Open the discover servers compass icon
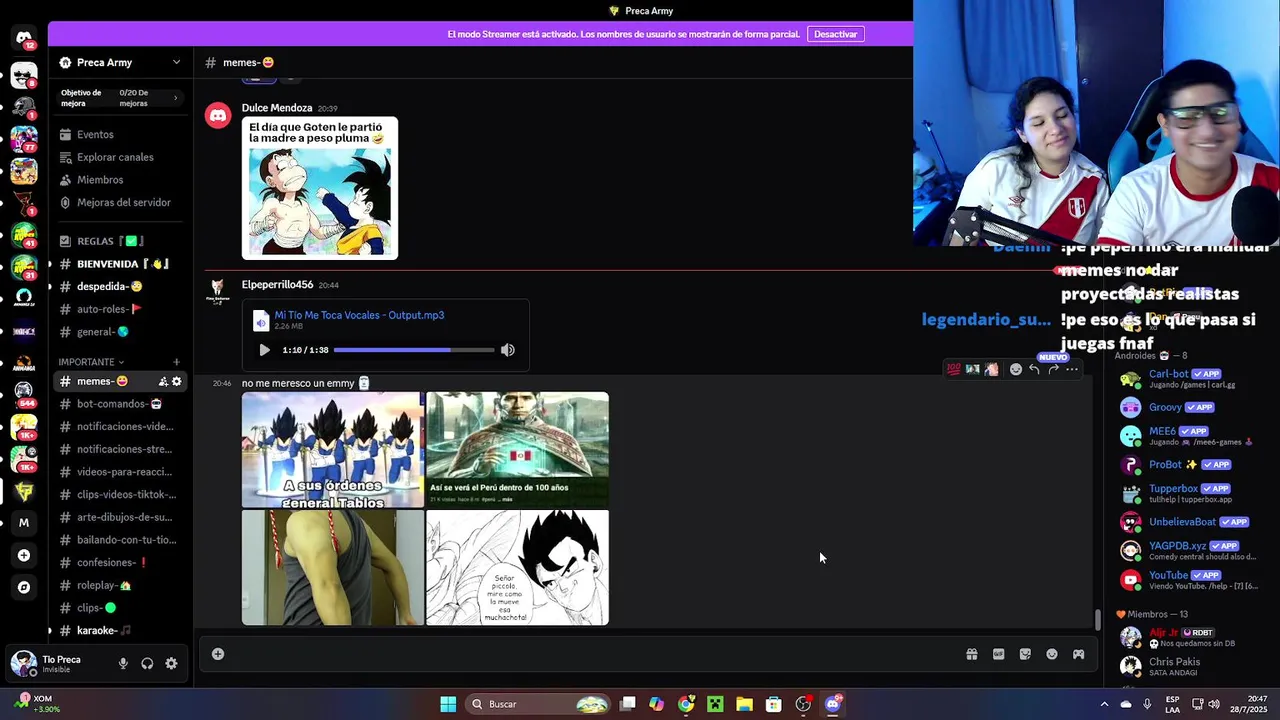The height and width of the screenshot is (720, 1280). (24, 587)
